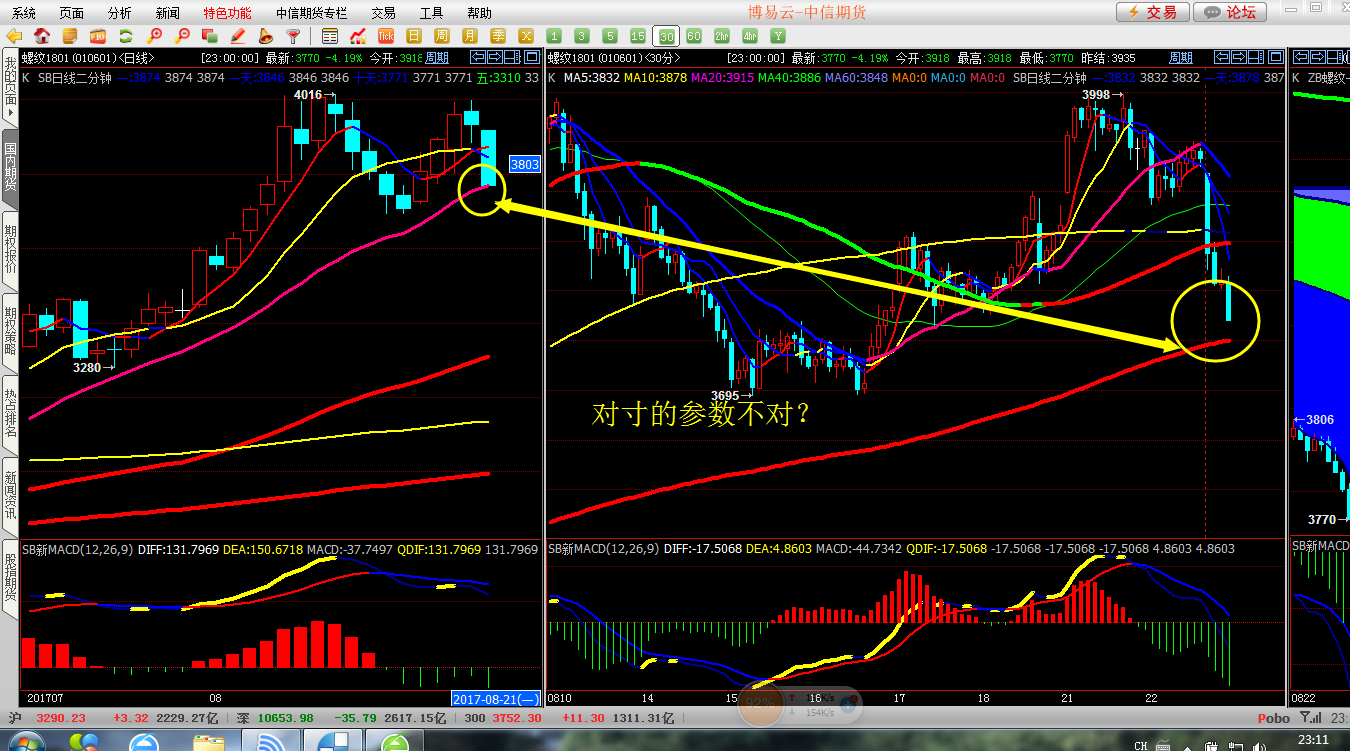Click the price alert bell icon
The image size is (1350, 751).
pyautogui.click(x=266, y=35)
